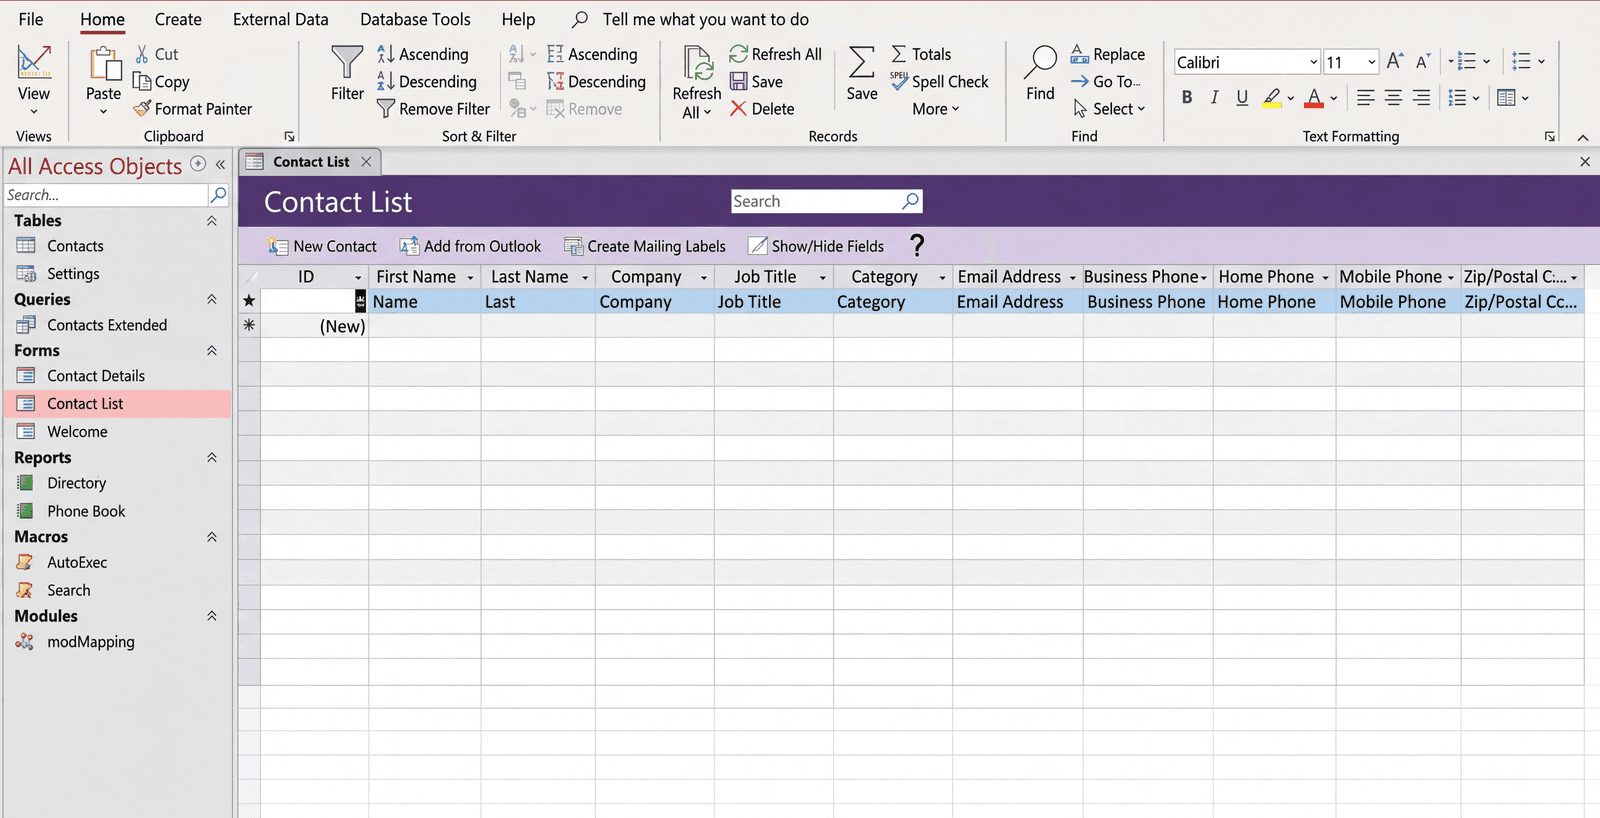Copy selection using Copy icon

point(142,81)
